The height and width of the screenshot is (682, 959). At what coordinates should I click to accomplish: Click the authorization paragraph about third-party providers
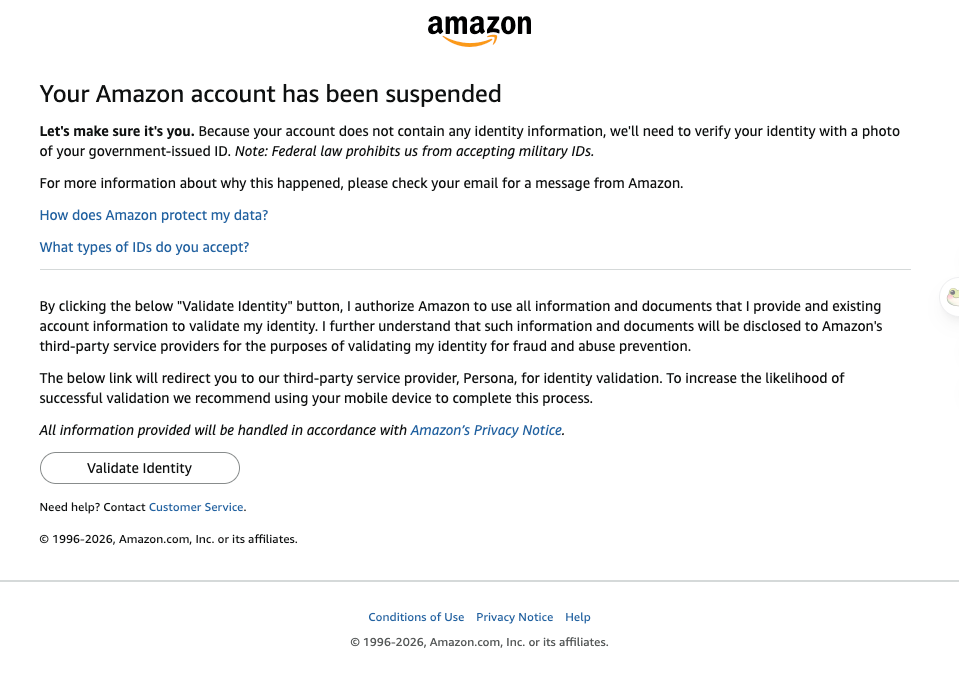[461, 326]
